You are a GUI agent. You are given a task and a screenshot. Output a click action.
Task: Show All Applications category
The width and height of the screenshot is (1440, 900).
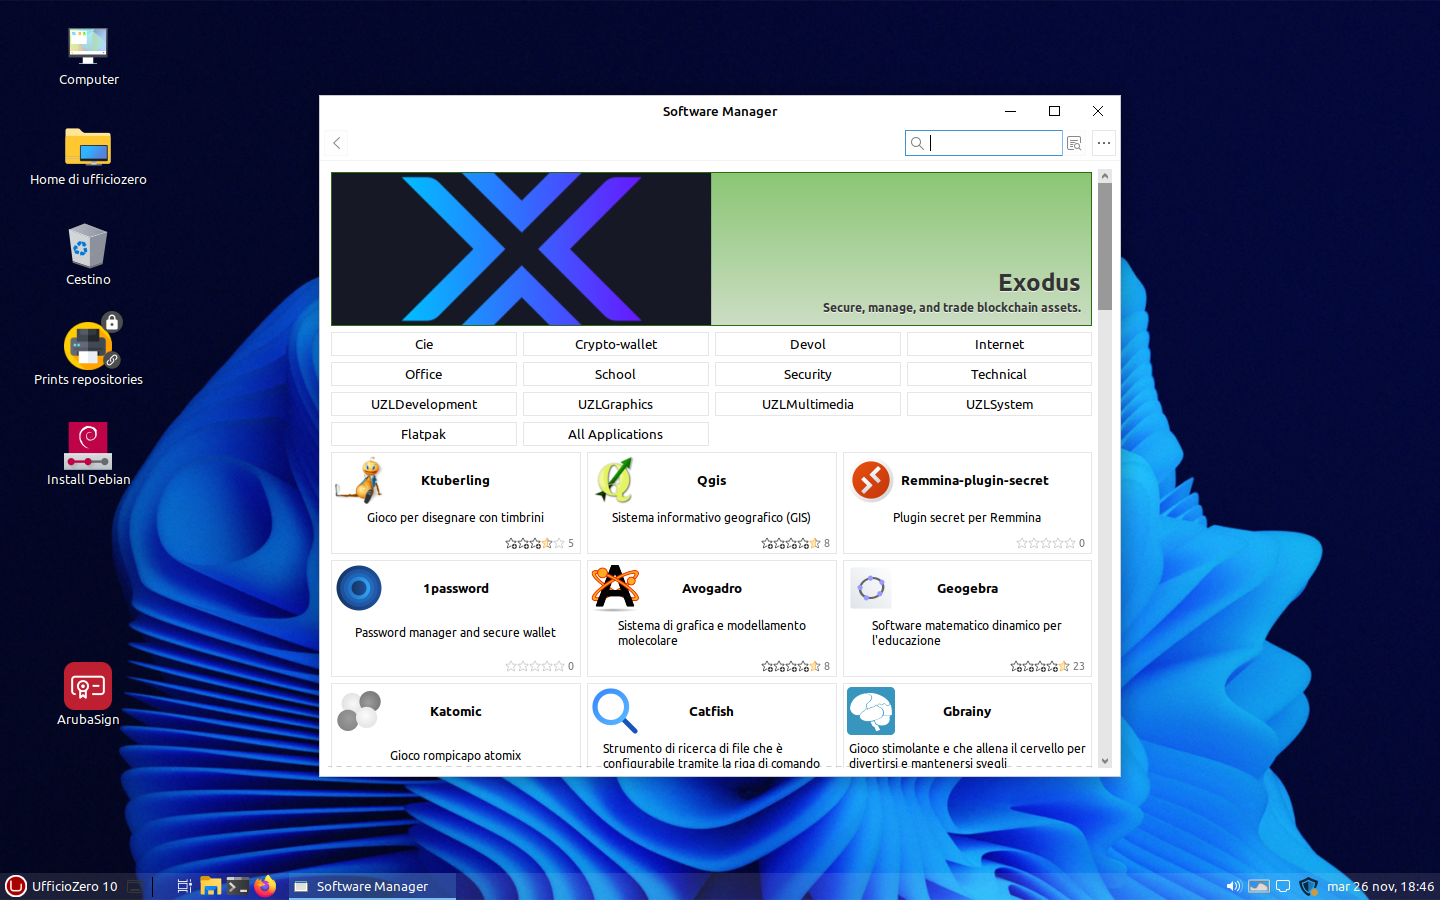point(616,434)
